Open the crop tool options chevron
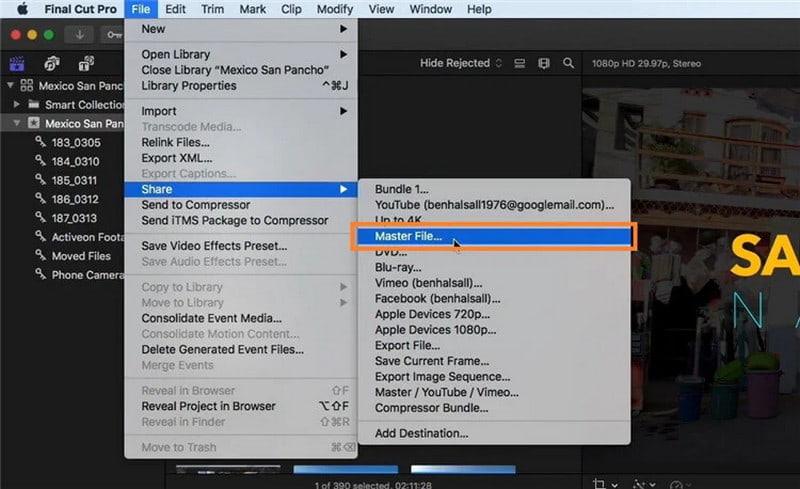 coord(615,484)
